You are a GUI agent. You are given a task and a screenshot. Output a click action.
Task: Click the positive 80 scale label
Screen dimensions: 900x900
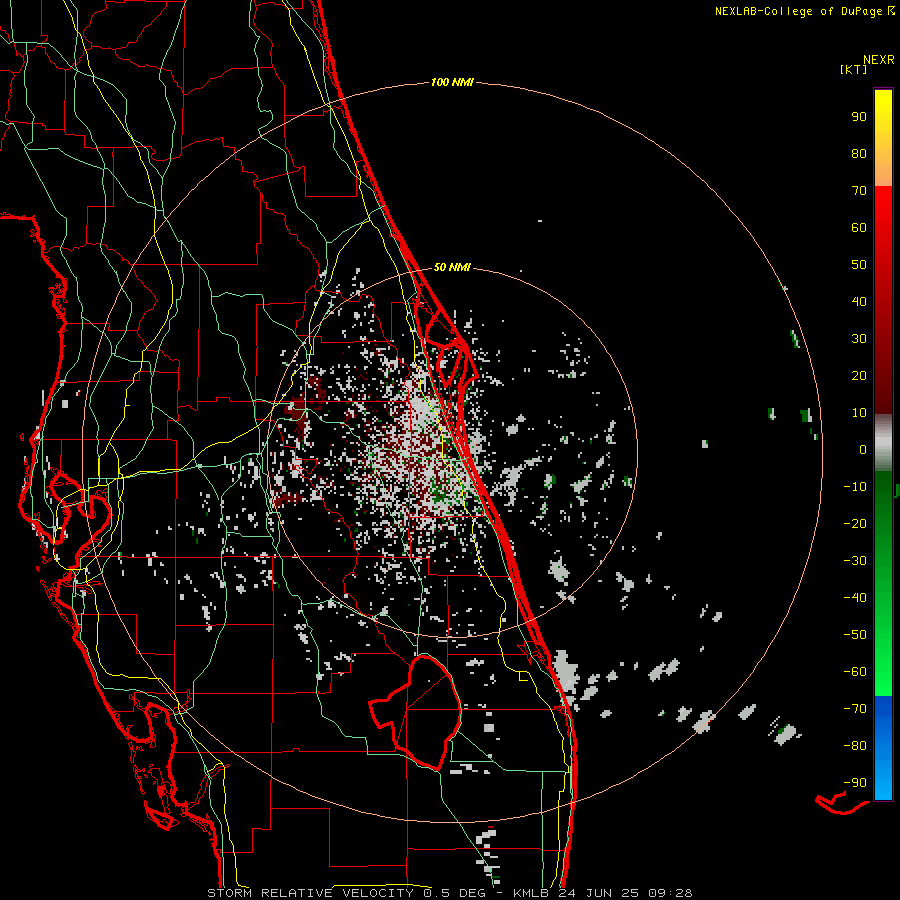tap(859, 154)
